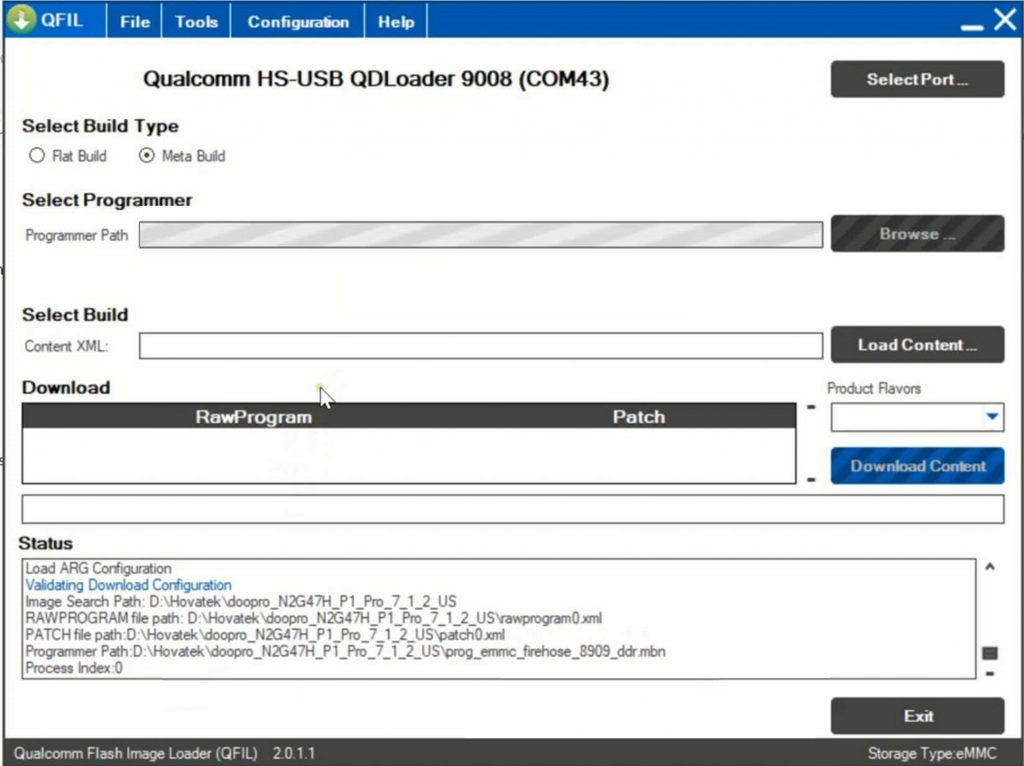Open the File menu

[135, 22]
